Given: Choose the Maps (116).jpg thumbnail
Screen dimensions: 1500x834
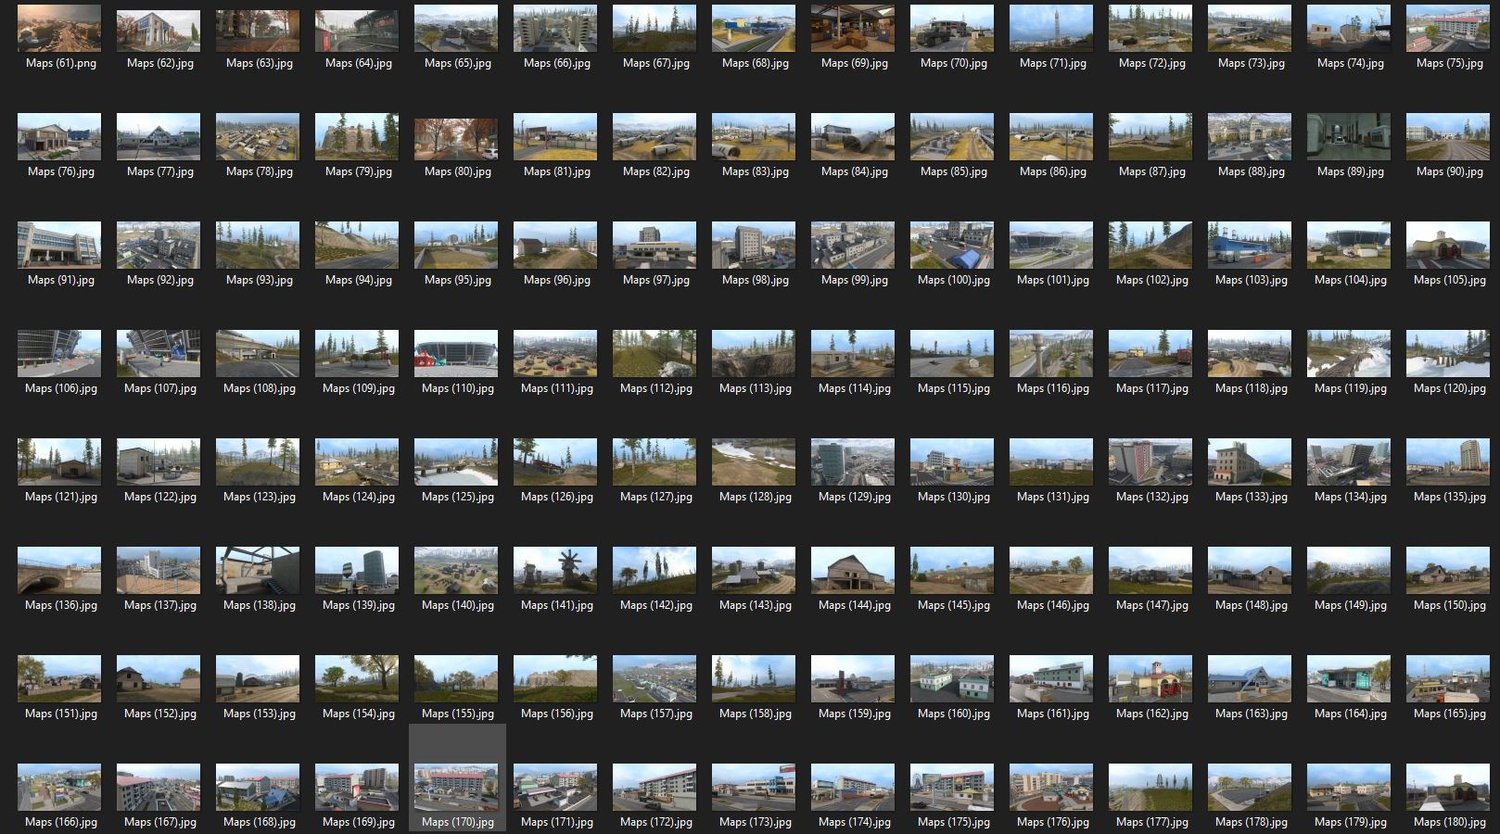Looking at the screenshot, I should pos(1051,354).
